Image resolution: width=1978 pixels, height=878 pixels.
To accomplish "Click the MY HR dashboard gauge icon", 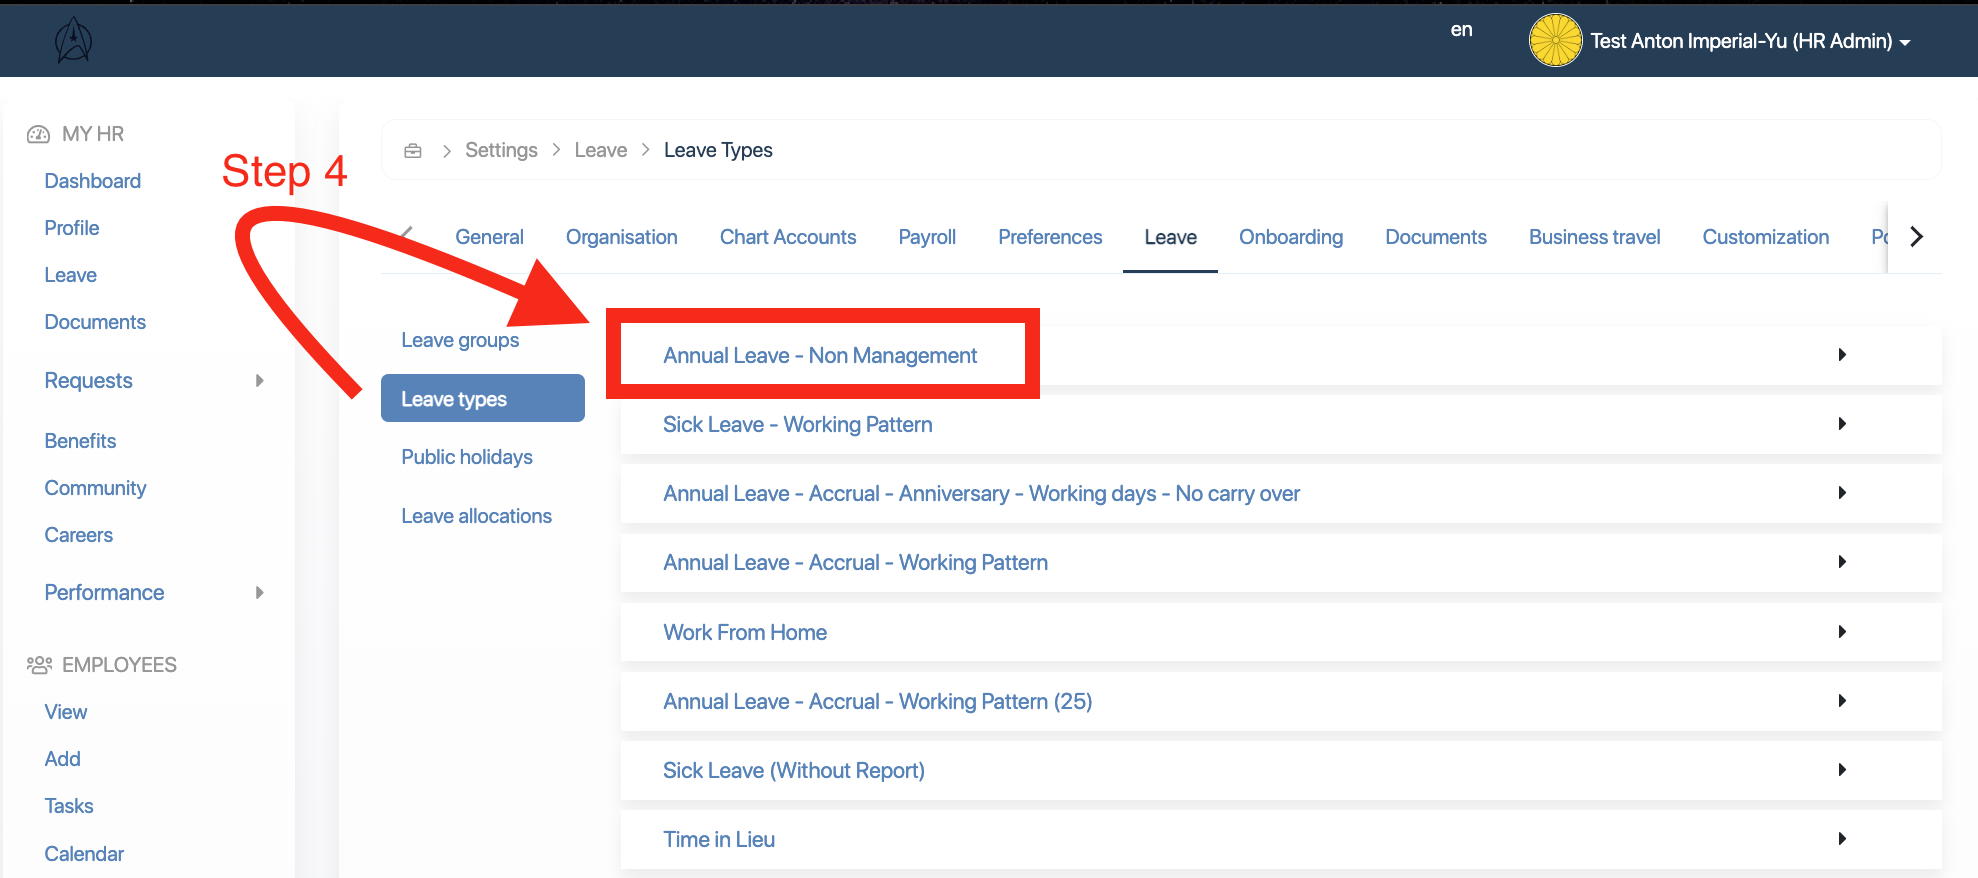I will coord(38,134).
